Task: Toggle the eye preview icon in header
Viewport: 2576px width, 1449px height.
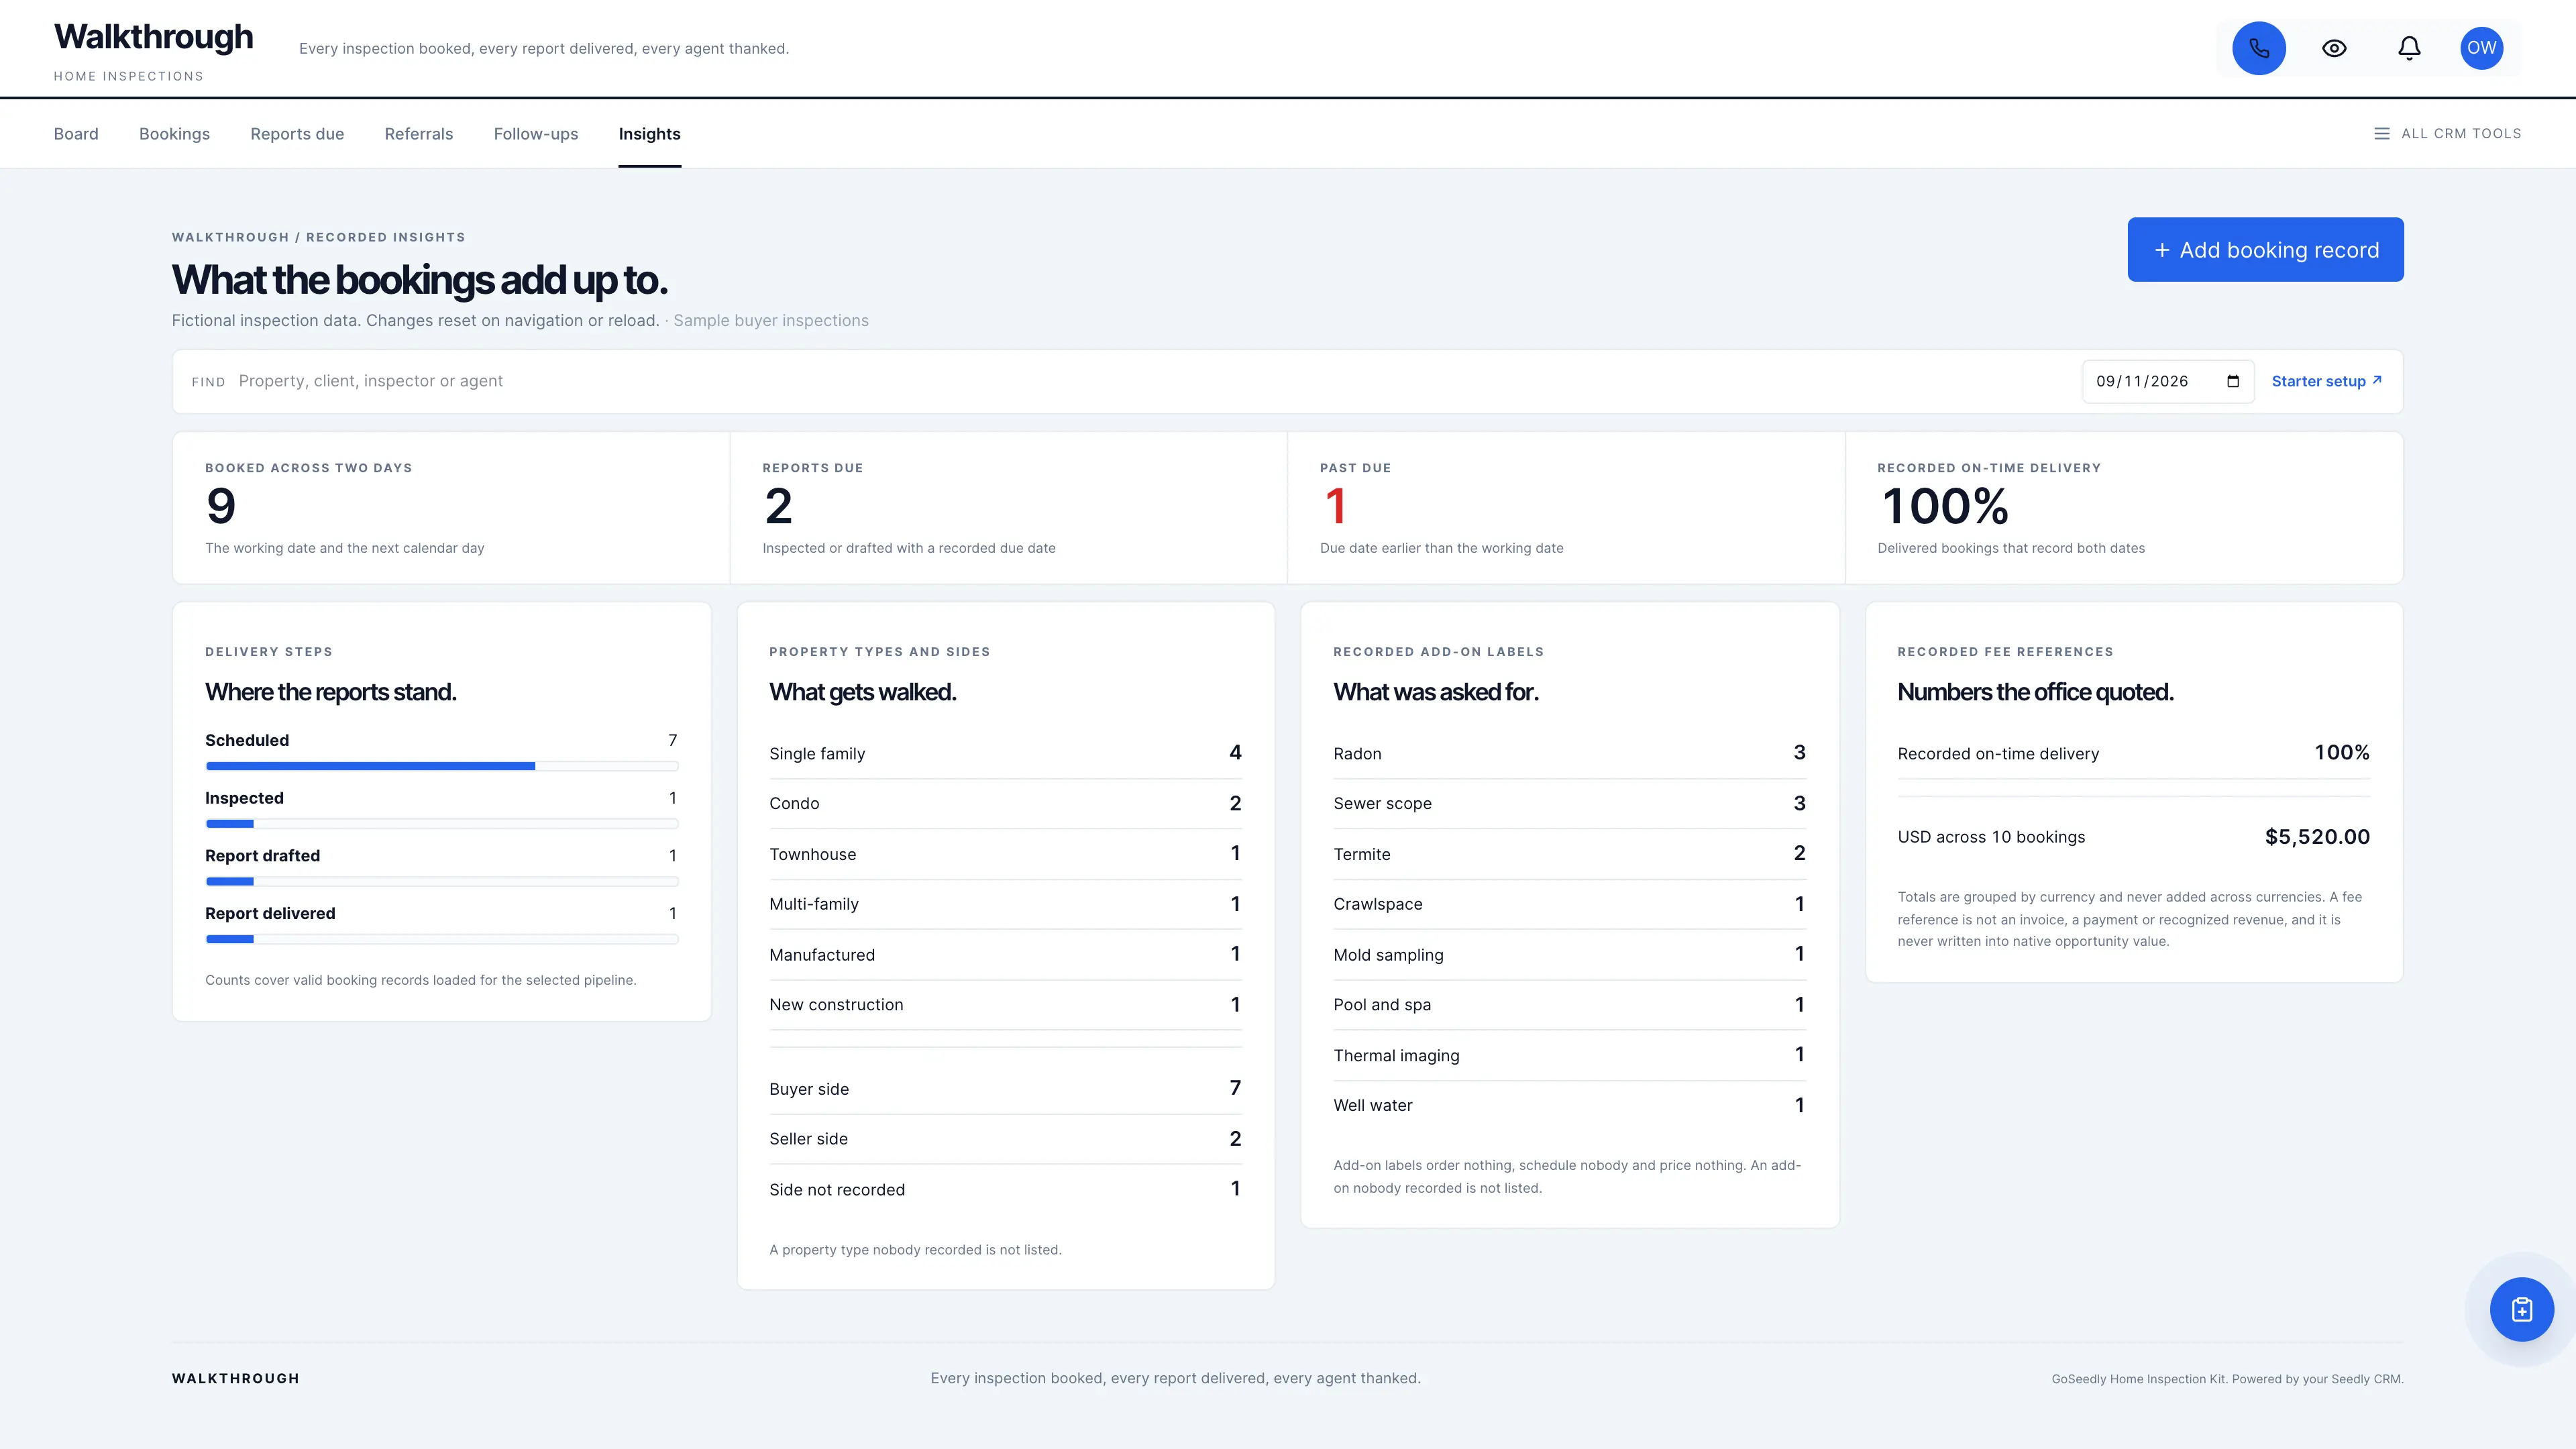Action: coord(2334,48)
